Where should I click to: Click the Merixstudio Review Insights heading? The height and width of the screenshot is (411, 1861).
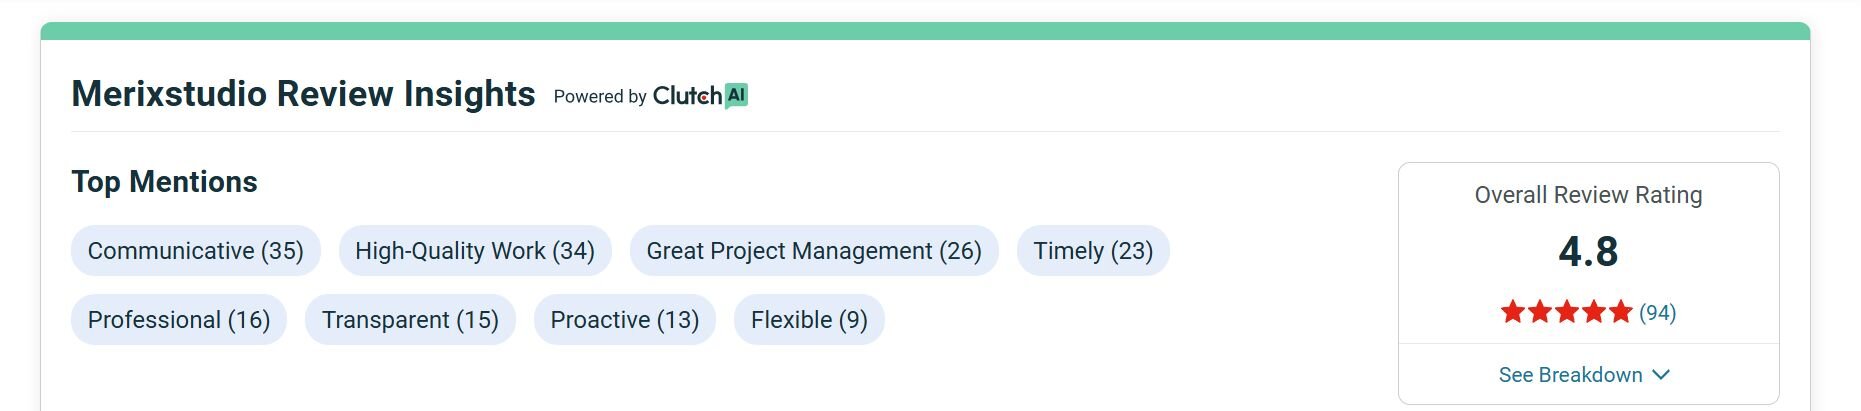[304, 94]
